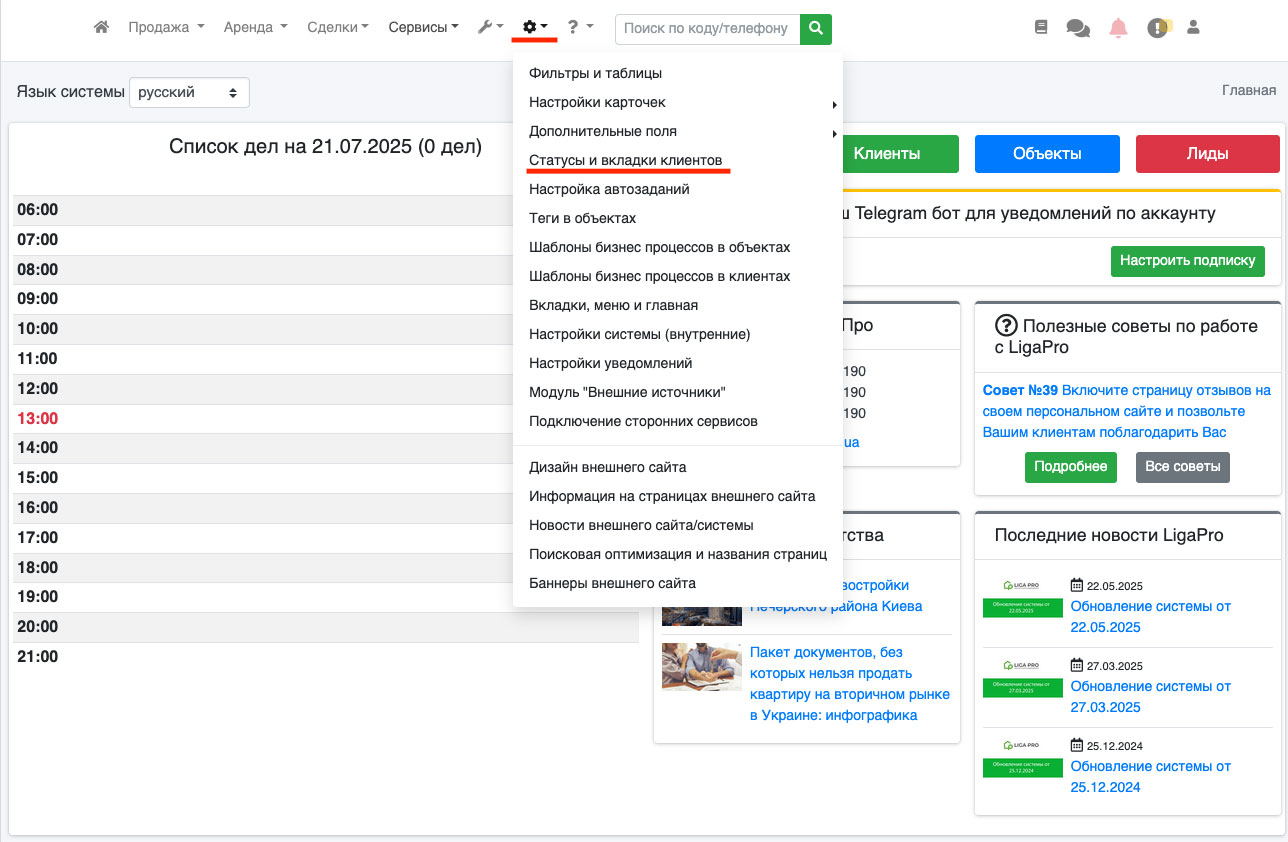Click the green search magnifier button

(816, 29)
